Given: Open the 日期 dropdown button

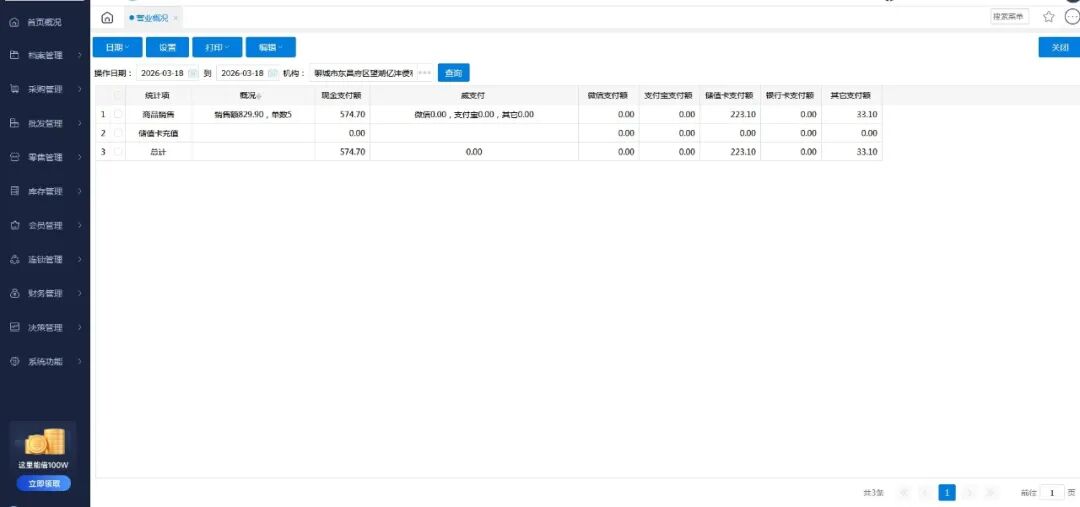Looking at the screenshot, I should pyautogui.click(x=117, y=47).
